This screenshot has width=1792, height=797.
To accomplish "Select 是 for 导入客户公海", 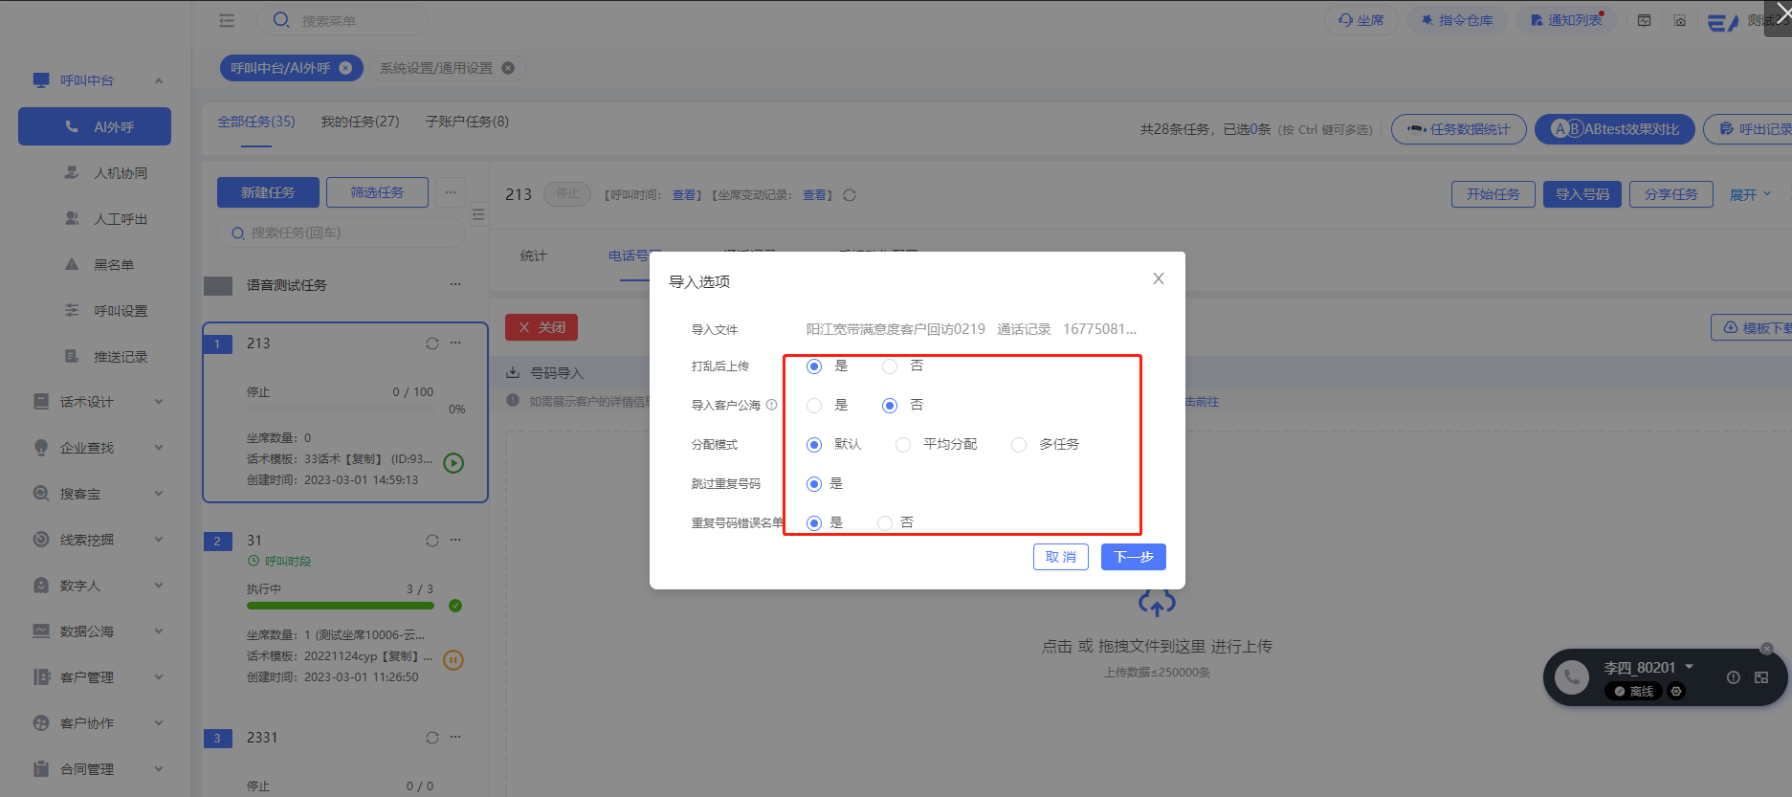I will pos(814,406).
